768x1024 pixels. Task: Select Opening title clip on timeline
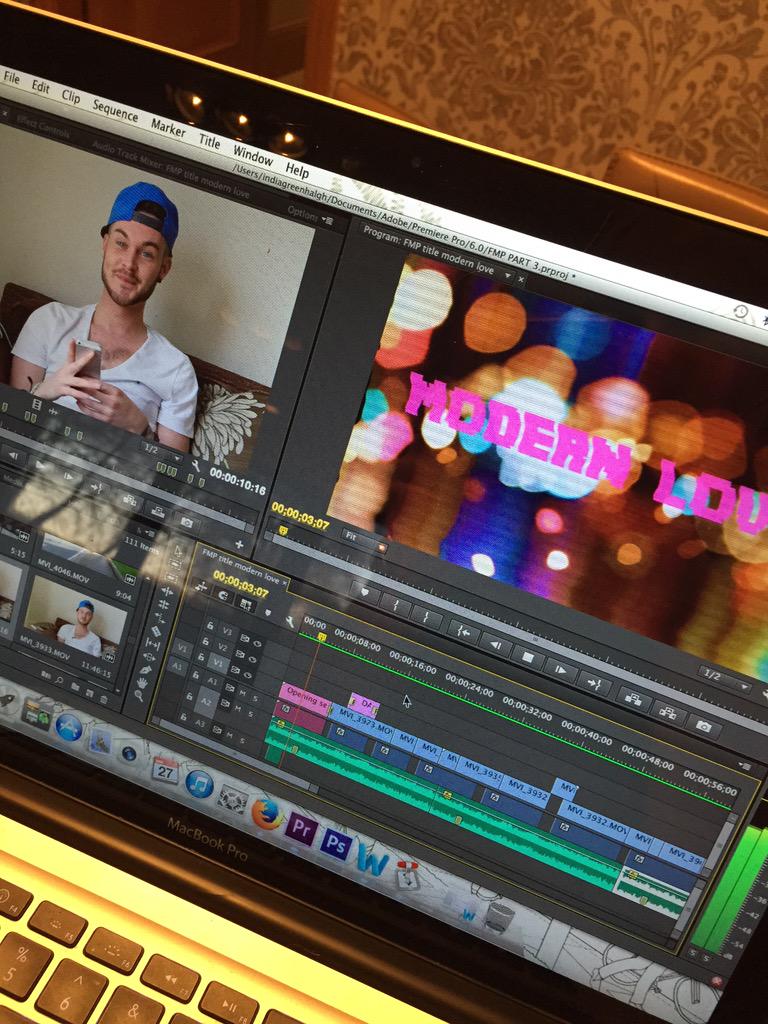(306, 701)
